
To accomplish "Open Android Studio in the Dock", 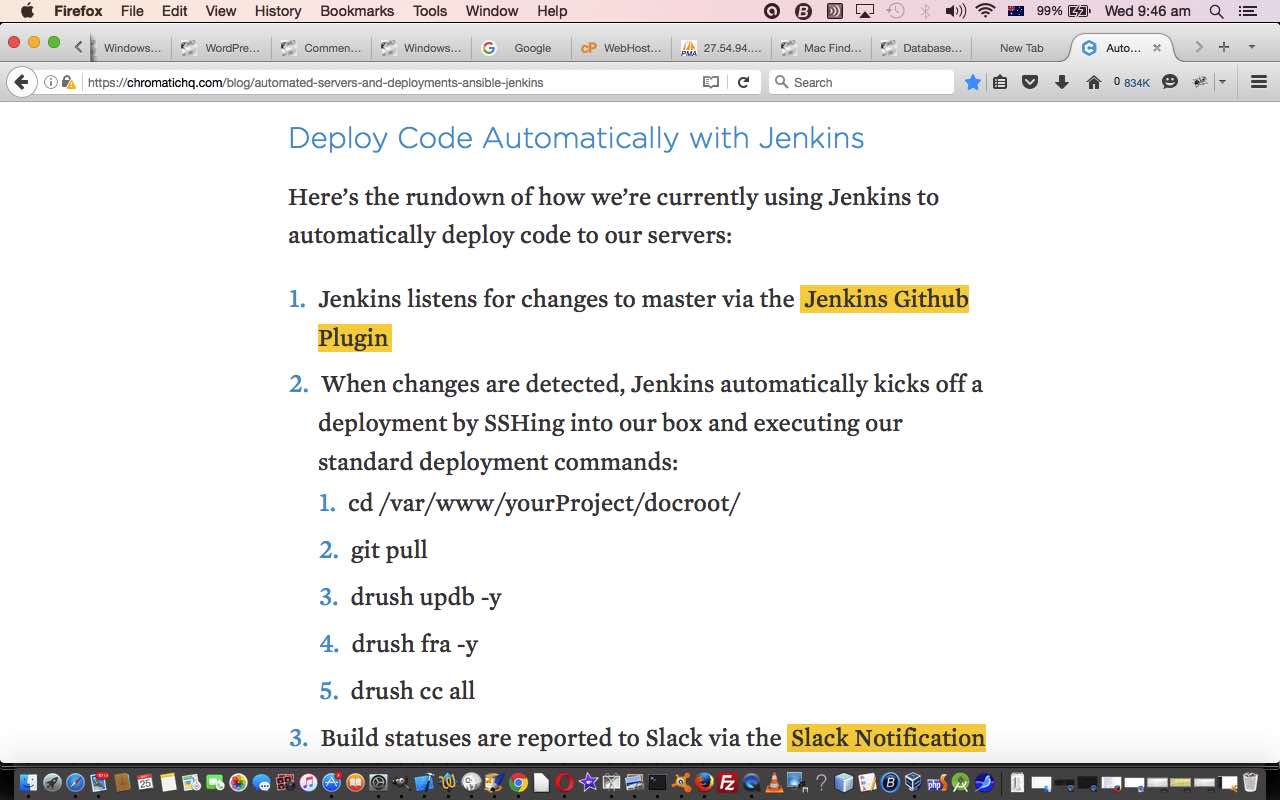I will click(960, 783).
